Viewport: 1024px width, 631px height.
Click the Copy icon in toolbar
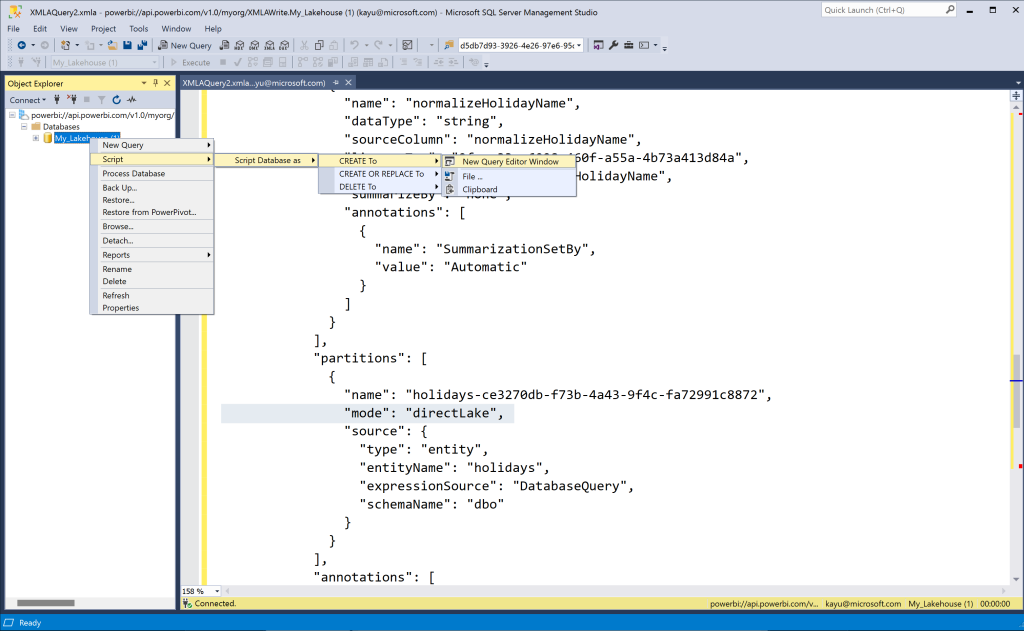pyautogui.click(x=319, y=45)
